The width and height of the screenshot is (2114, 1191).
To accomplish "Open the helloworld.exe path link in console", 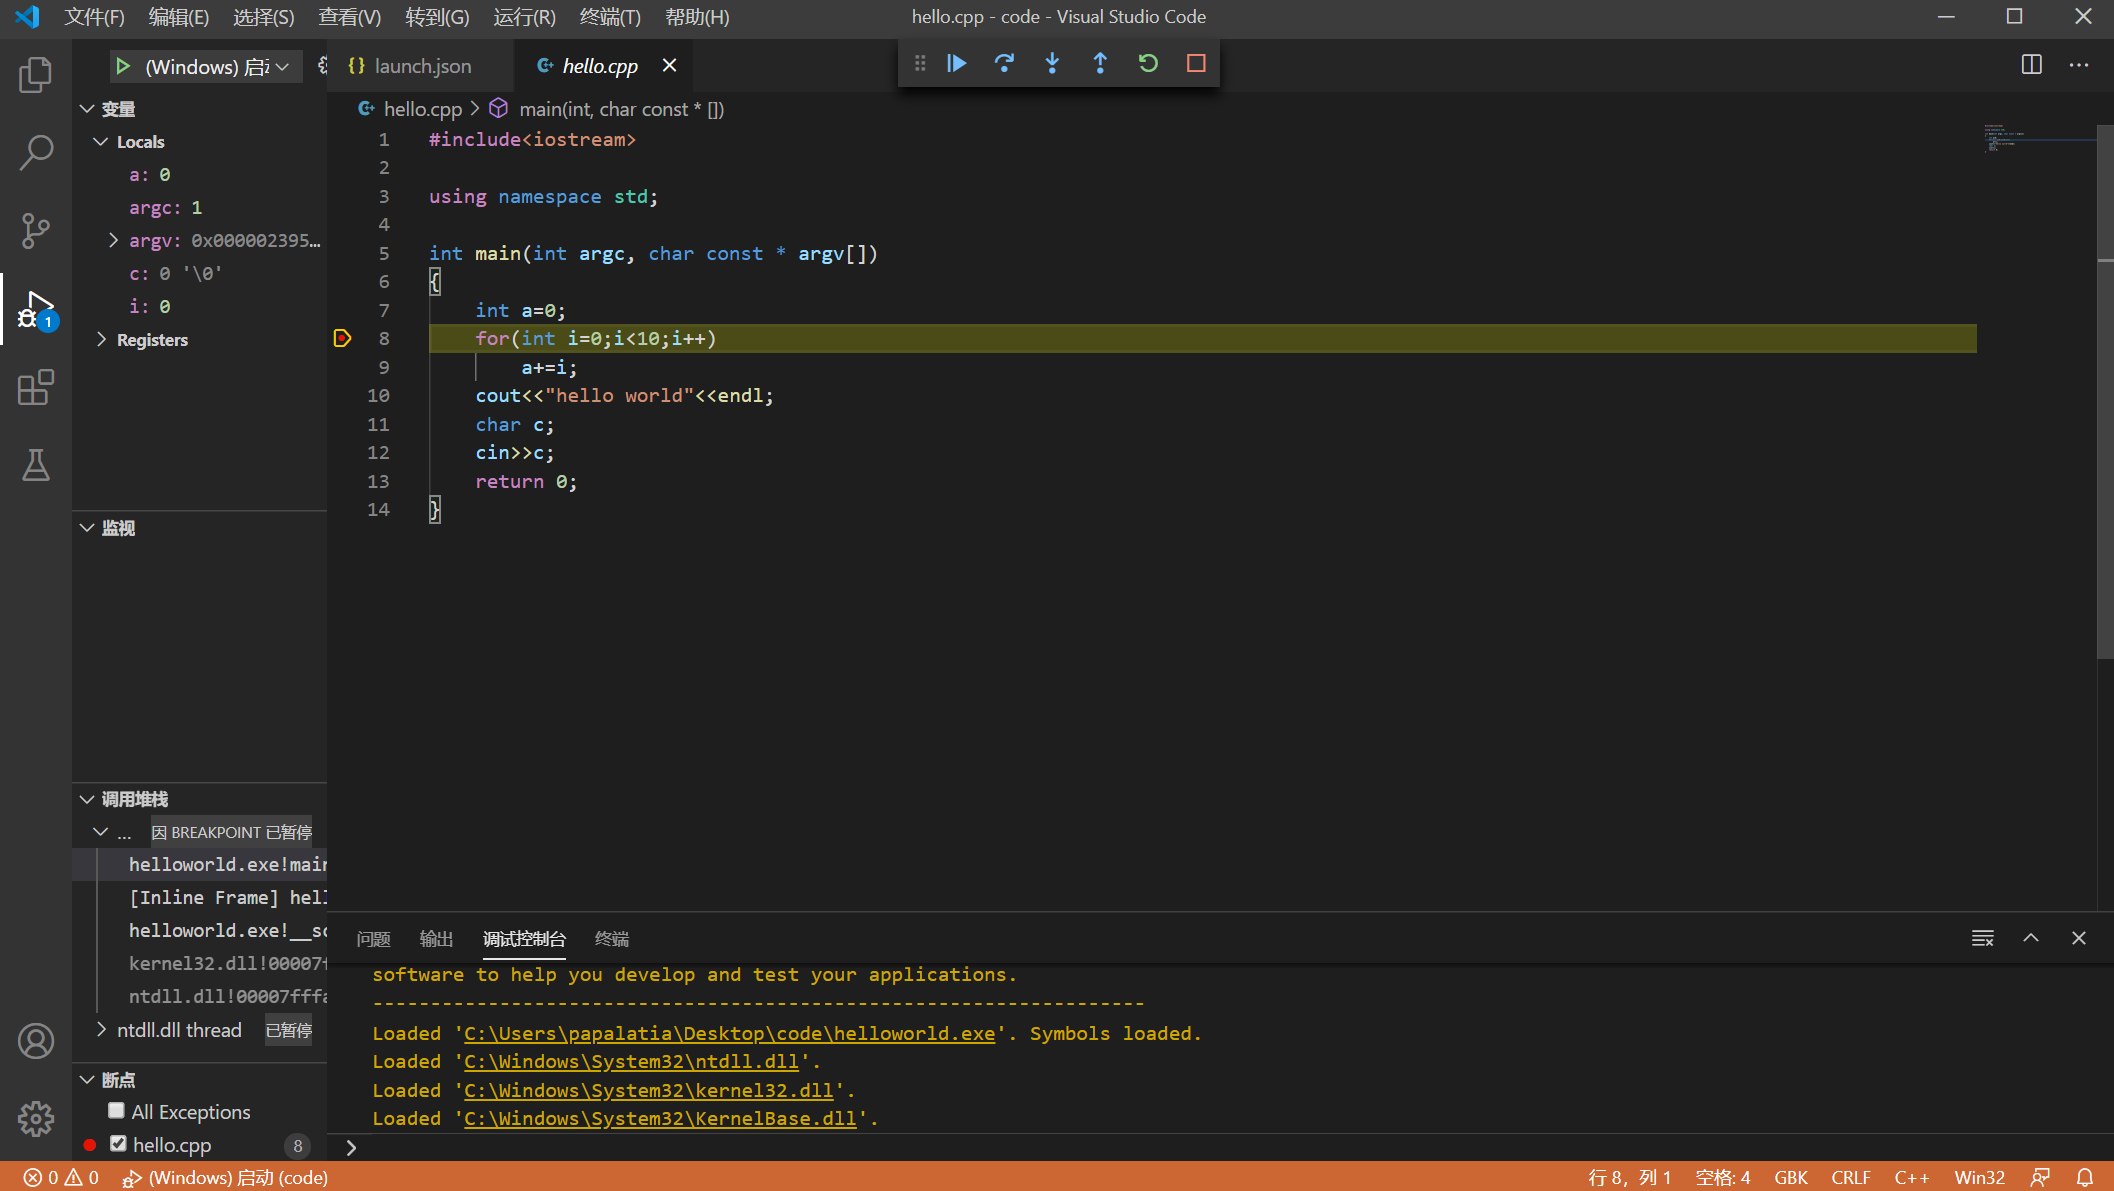I will pyautogui.click(x=729, y=1034).
